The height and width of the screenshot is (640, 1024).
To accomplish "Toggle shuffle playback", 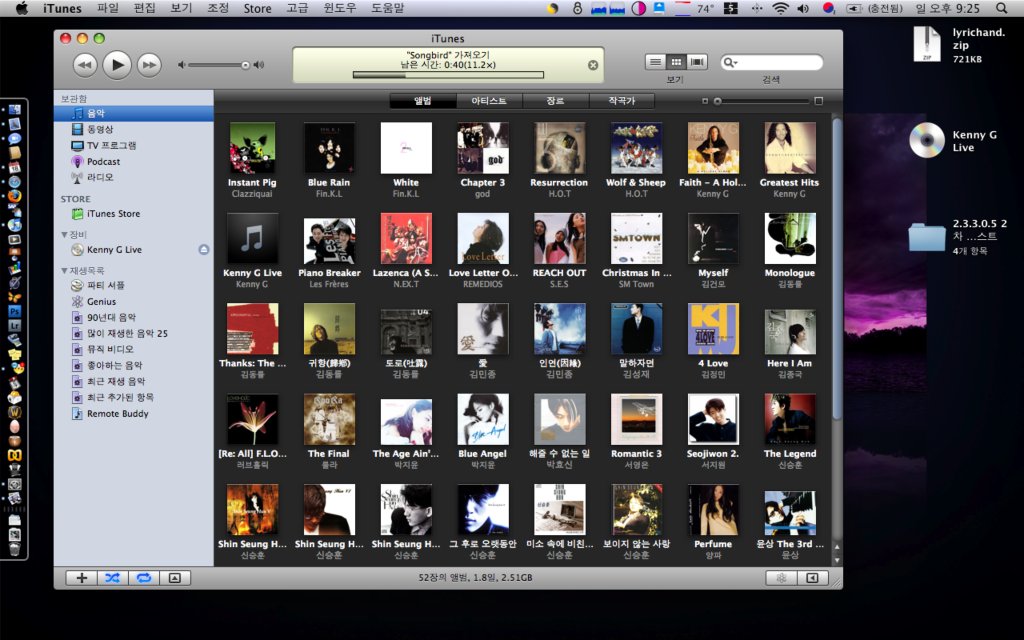I will tap(112, 578).
